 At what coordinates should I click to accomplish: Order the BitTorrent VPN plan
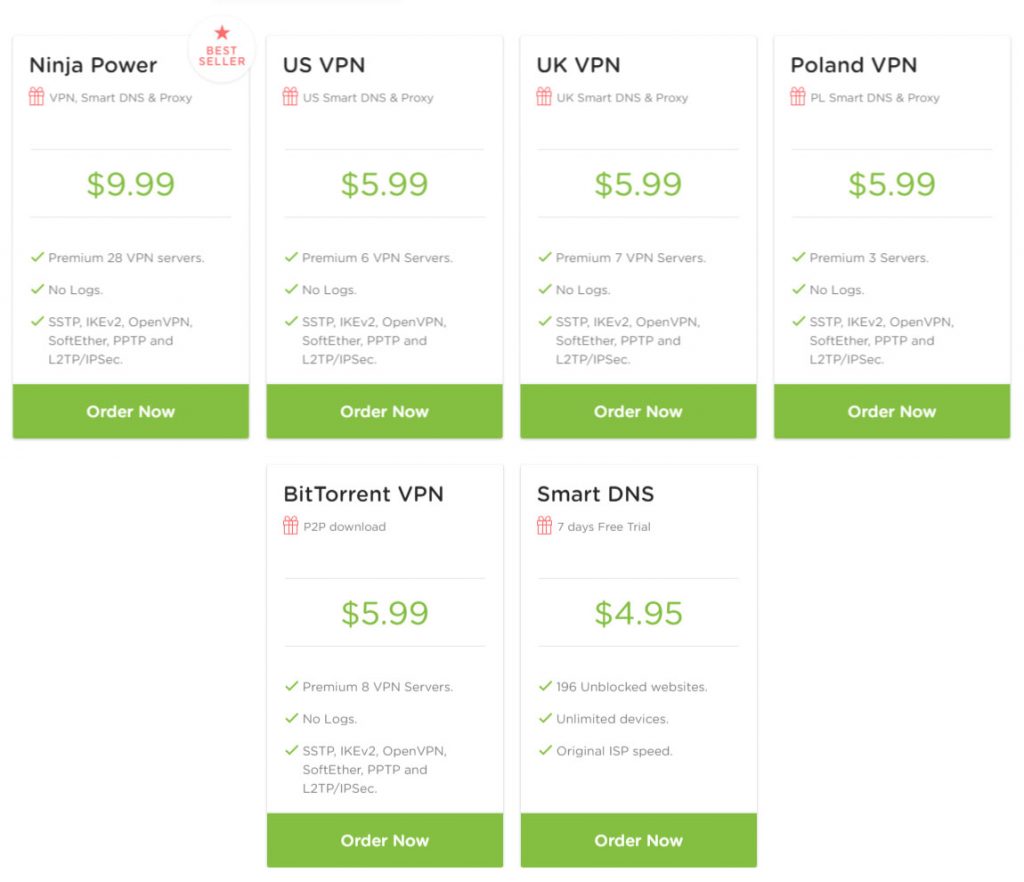pyautogui.click(x=385, y=840)
